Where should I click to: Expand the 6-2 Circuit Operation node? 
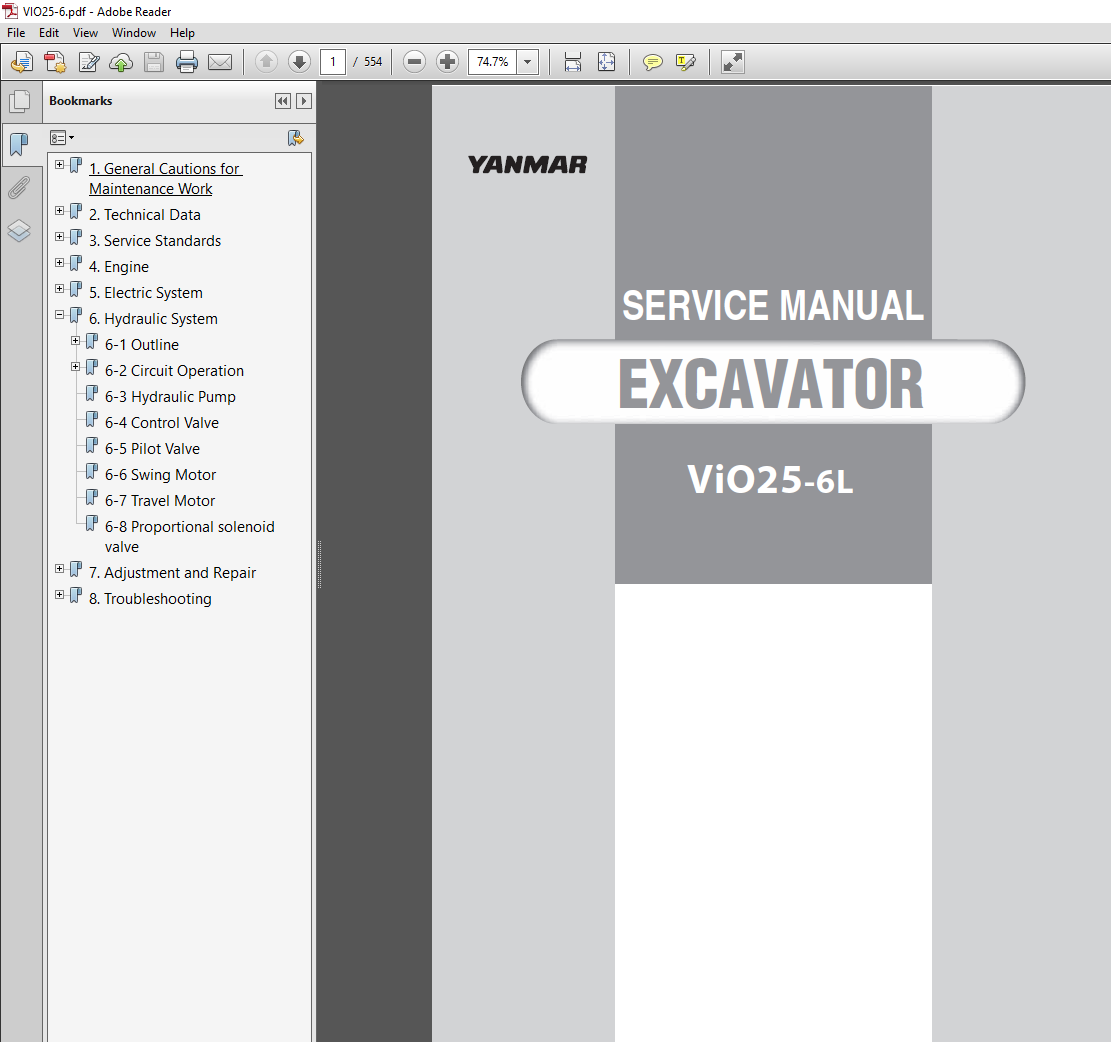click(x=76, y=367)
